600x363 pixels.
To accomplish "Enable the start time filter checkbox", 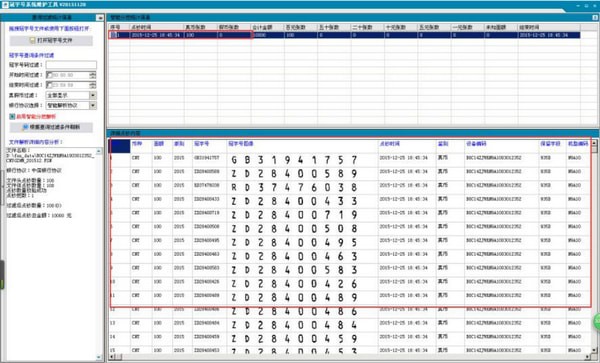I will pyautogui.click(x=49, y=75).
